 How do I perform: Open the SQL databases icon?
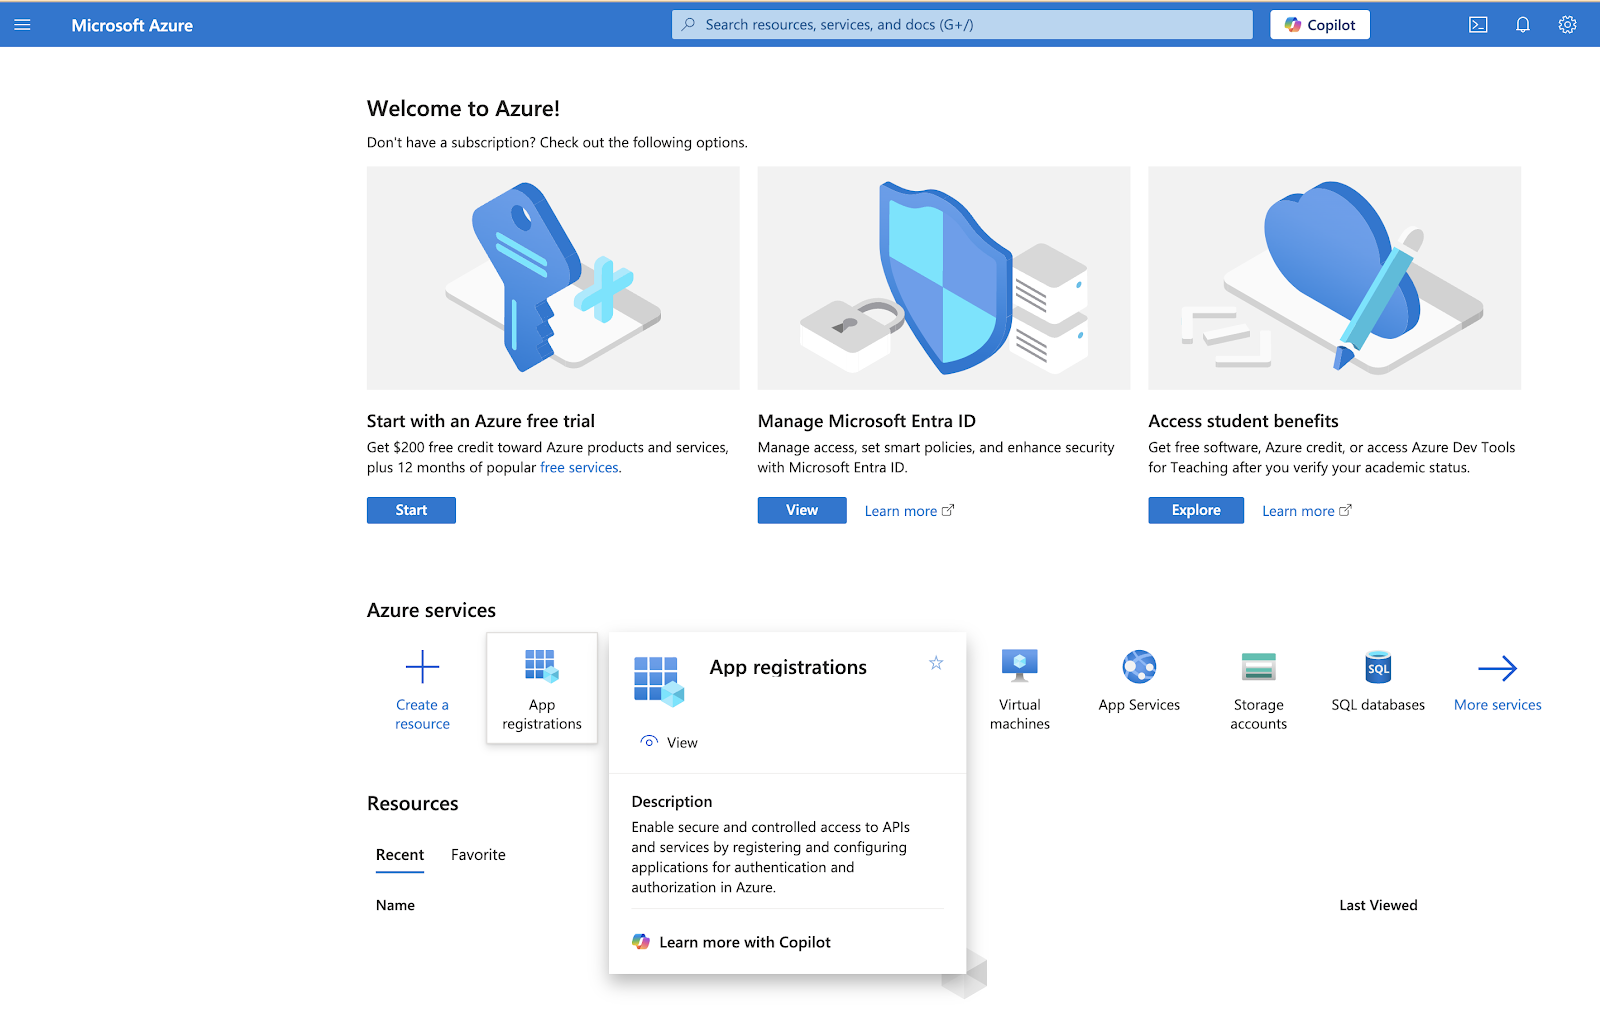(x=1378, y=667)
